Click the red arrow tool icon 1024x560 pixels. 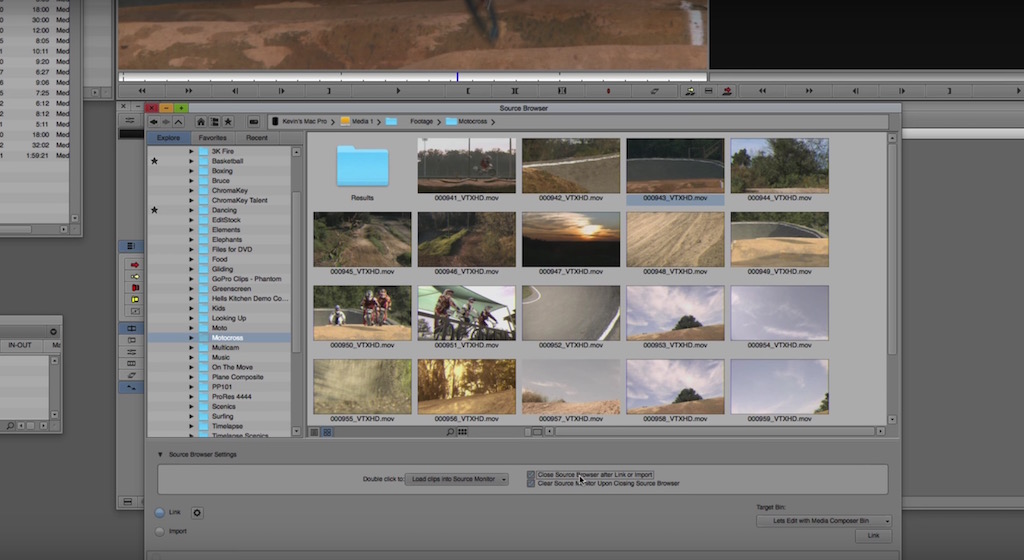point(134,265)
